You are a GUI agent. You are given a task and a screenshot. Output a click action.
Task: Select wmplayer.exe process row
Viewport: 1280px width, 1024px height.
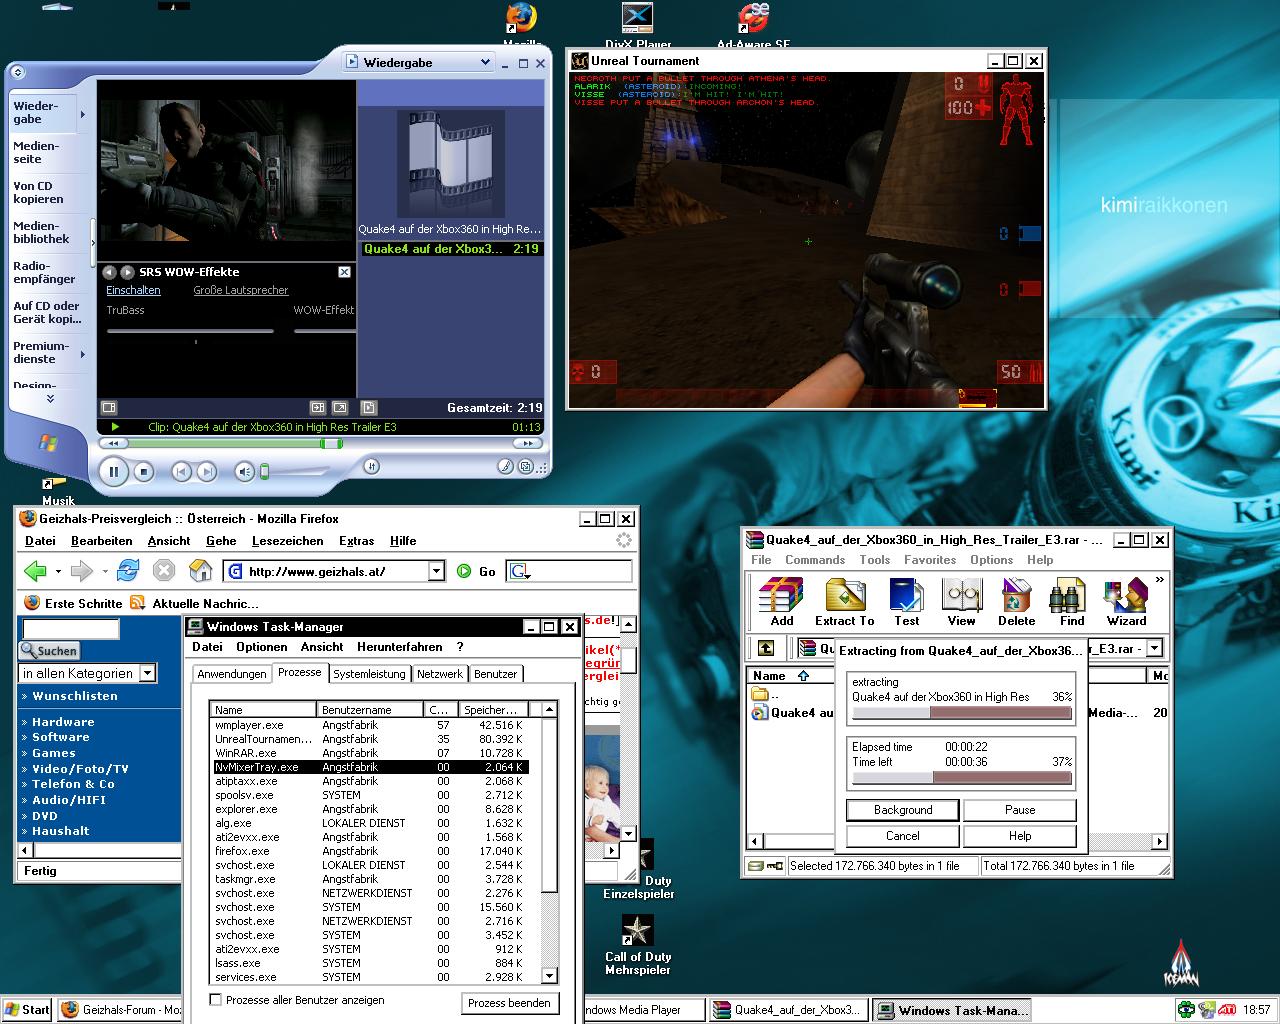coord(370,725)
